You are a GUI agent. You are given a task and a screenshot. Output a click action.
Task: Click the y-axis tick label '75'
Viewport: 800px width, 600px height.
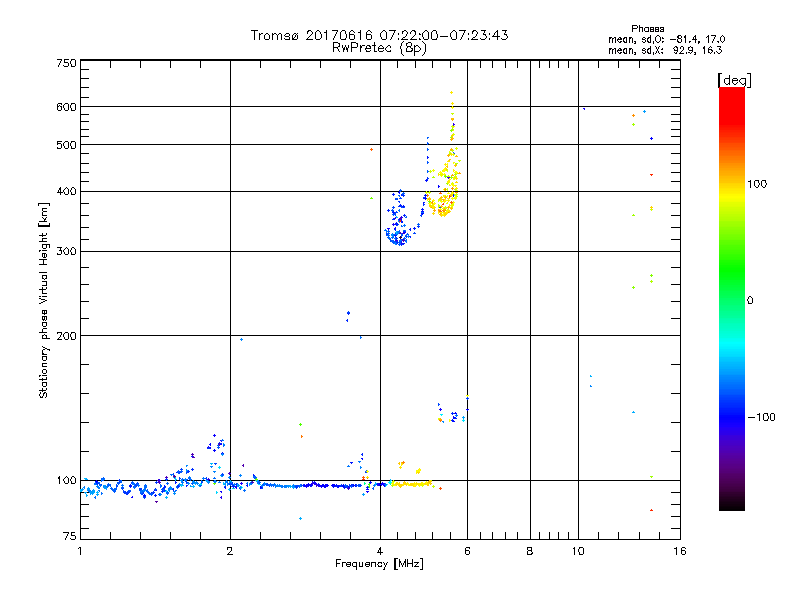pos(70,536)
